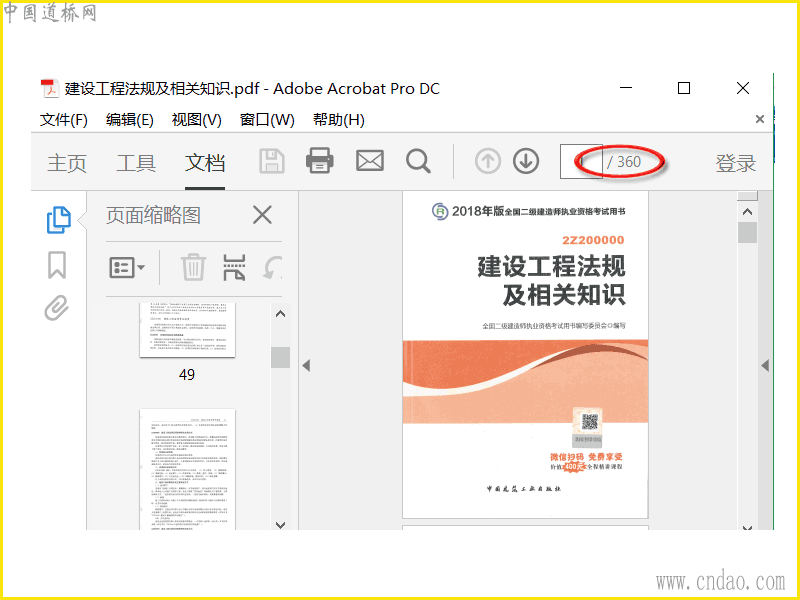Select the thumbnail below page 49
The width and height of the screenshot is (800, 600).
click(x=187, y=469)
